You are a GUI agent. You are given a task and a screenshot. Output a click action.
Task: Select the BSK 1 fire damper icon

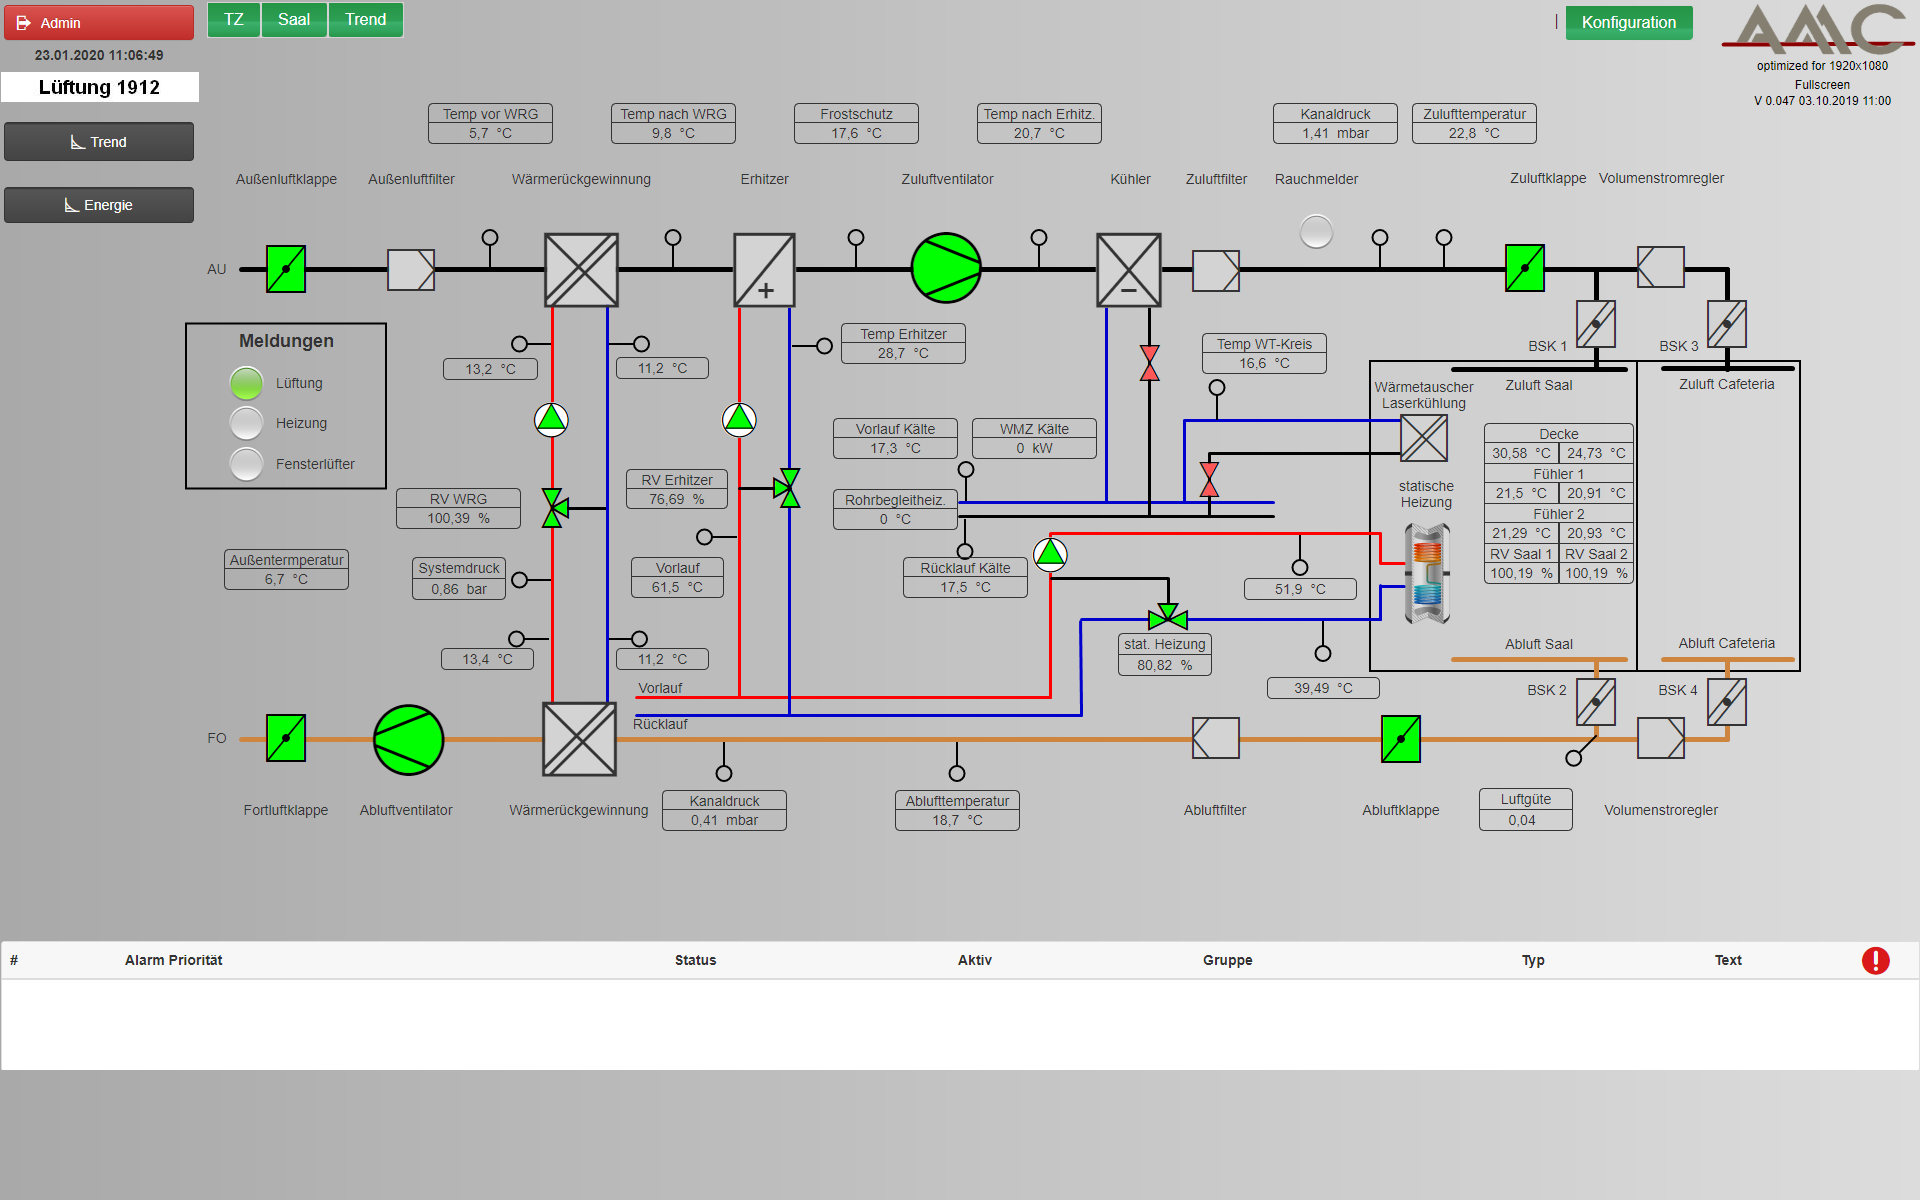tap(1595, 324)
